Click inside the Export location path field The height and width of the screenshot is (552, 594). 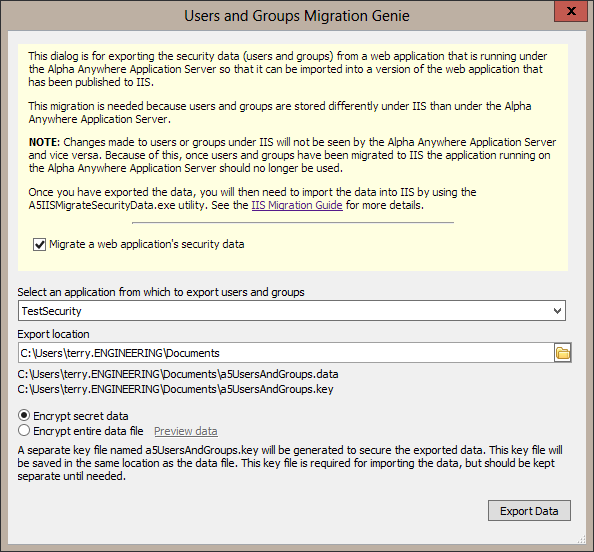pyautogui.click(x=286, y=353)
